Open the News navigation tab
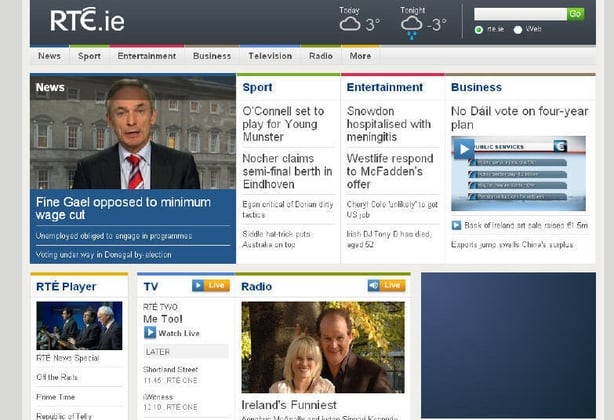This screenshot has width=614, height=420. [x=49, y=56]
